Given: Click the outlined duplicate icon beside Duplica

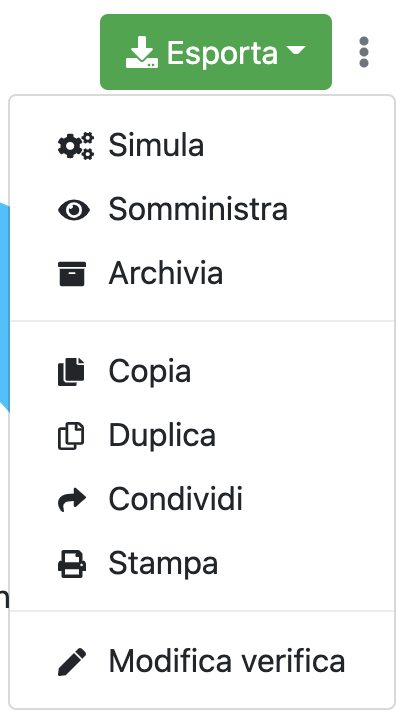Looking at the screenshot, I should (71, 436).
